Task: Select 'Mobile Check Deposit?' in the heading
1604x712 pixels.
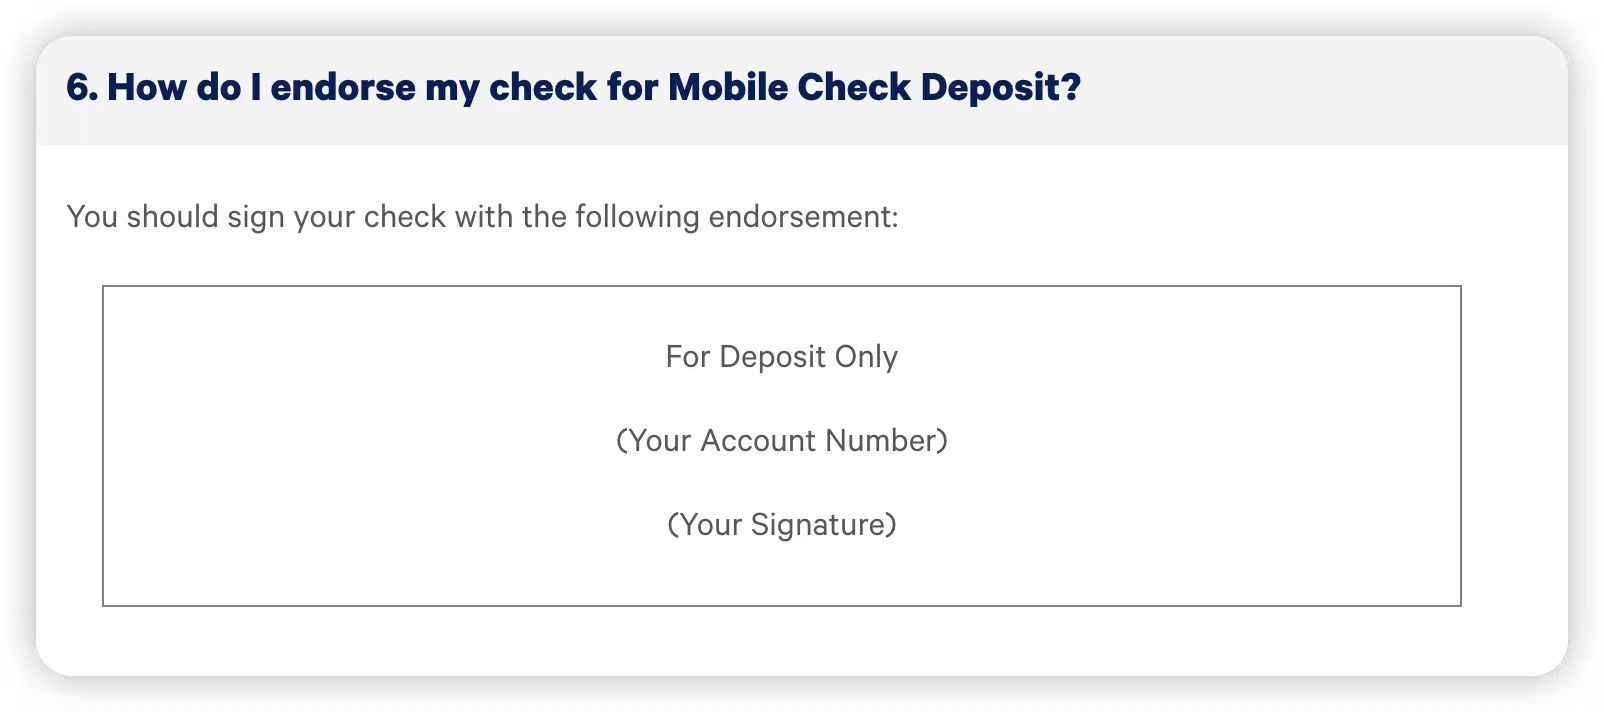Action: pyautogui.click(x=875, y=88)
